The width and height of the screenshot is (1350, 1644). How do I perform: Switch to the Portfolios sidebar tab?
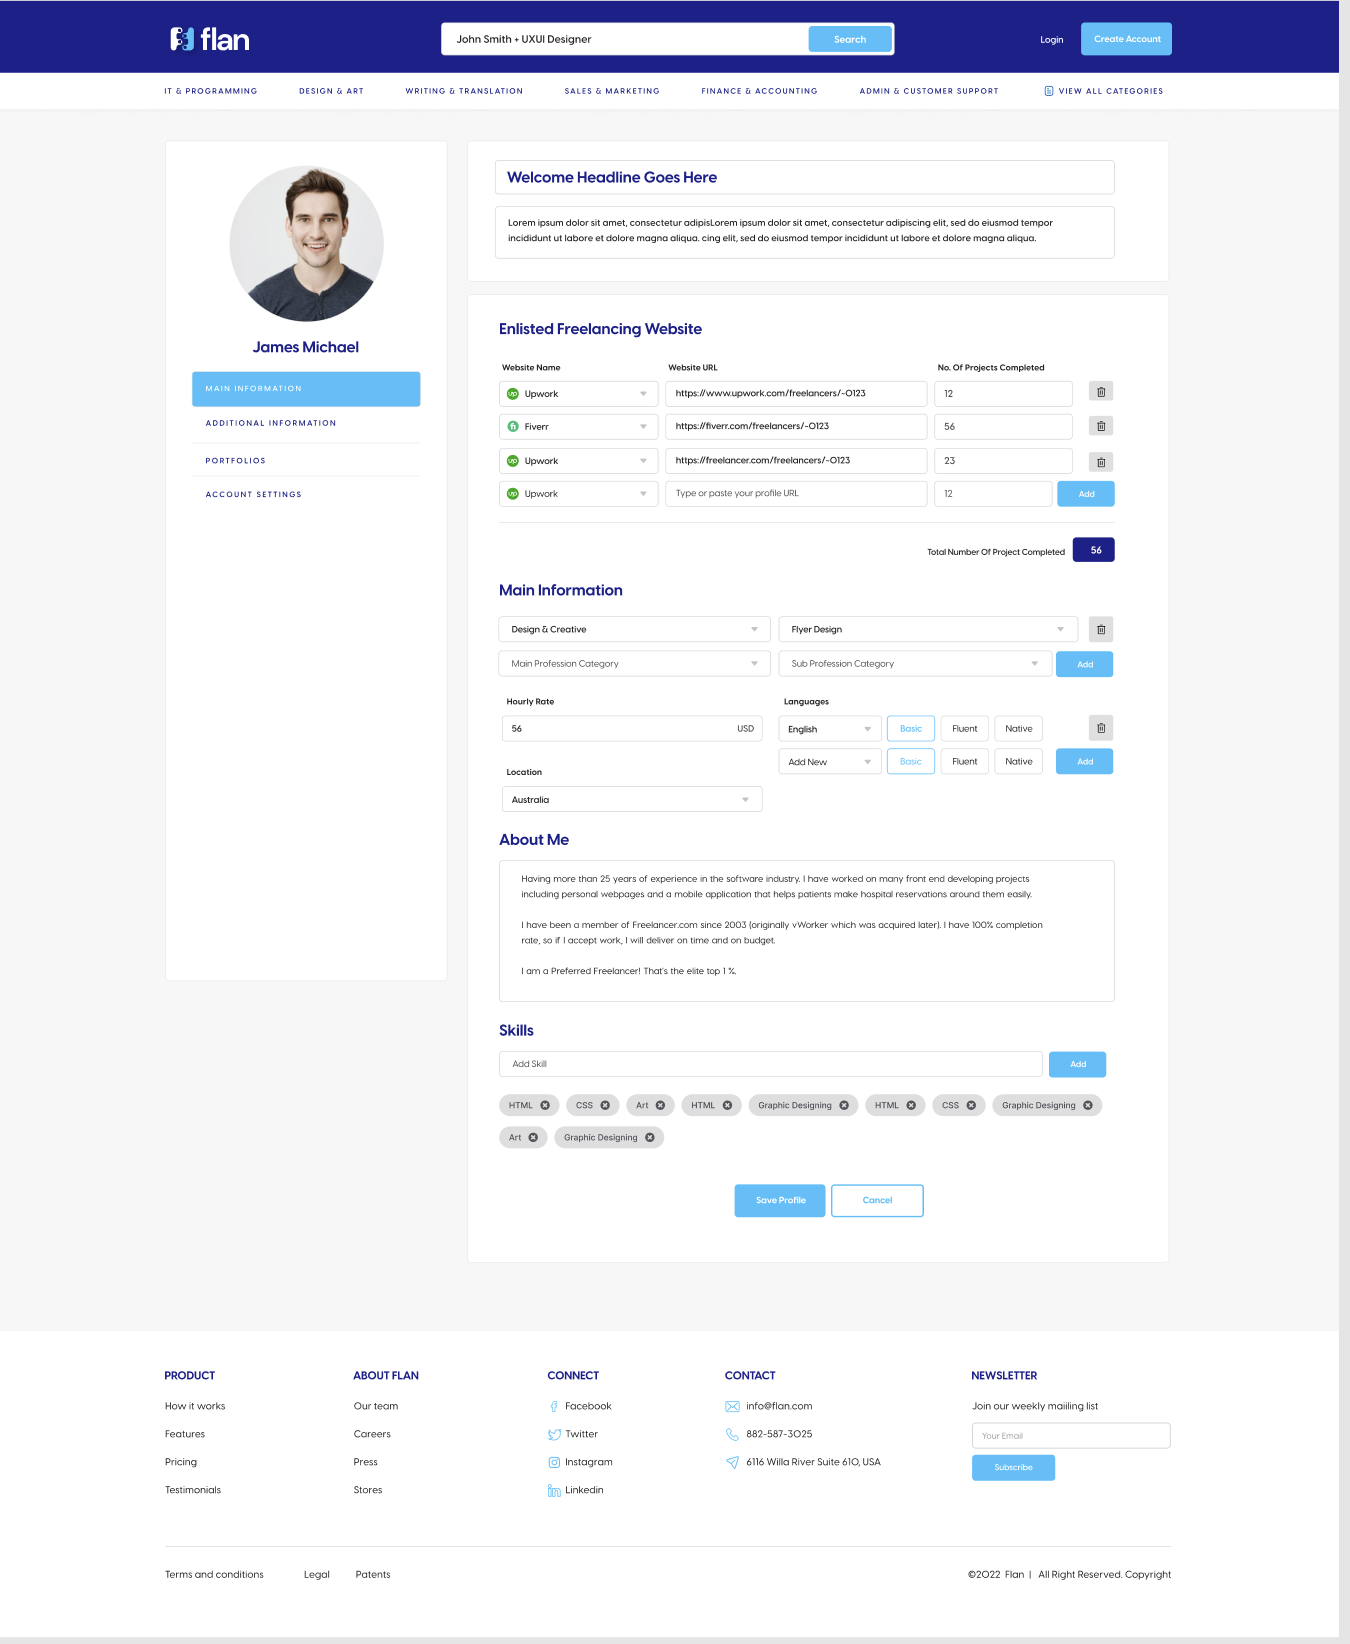[236, 460]
